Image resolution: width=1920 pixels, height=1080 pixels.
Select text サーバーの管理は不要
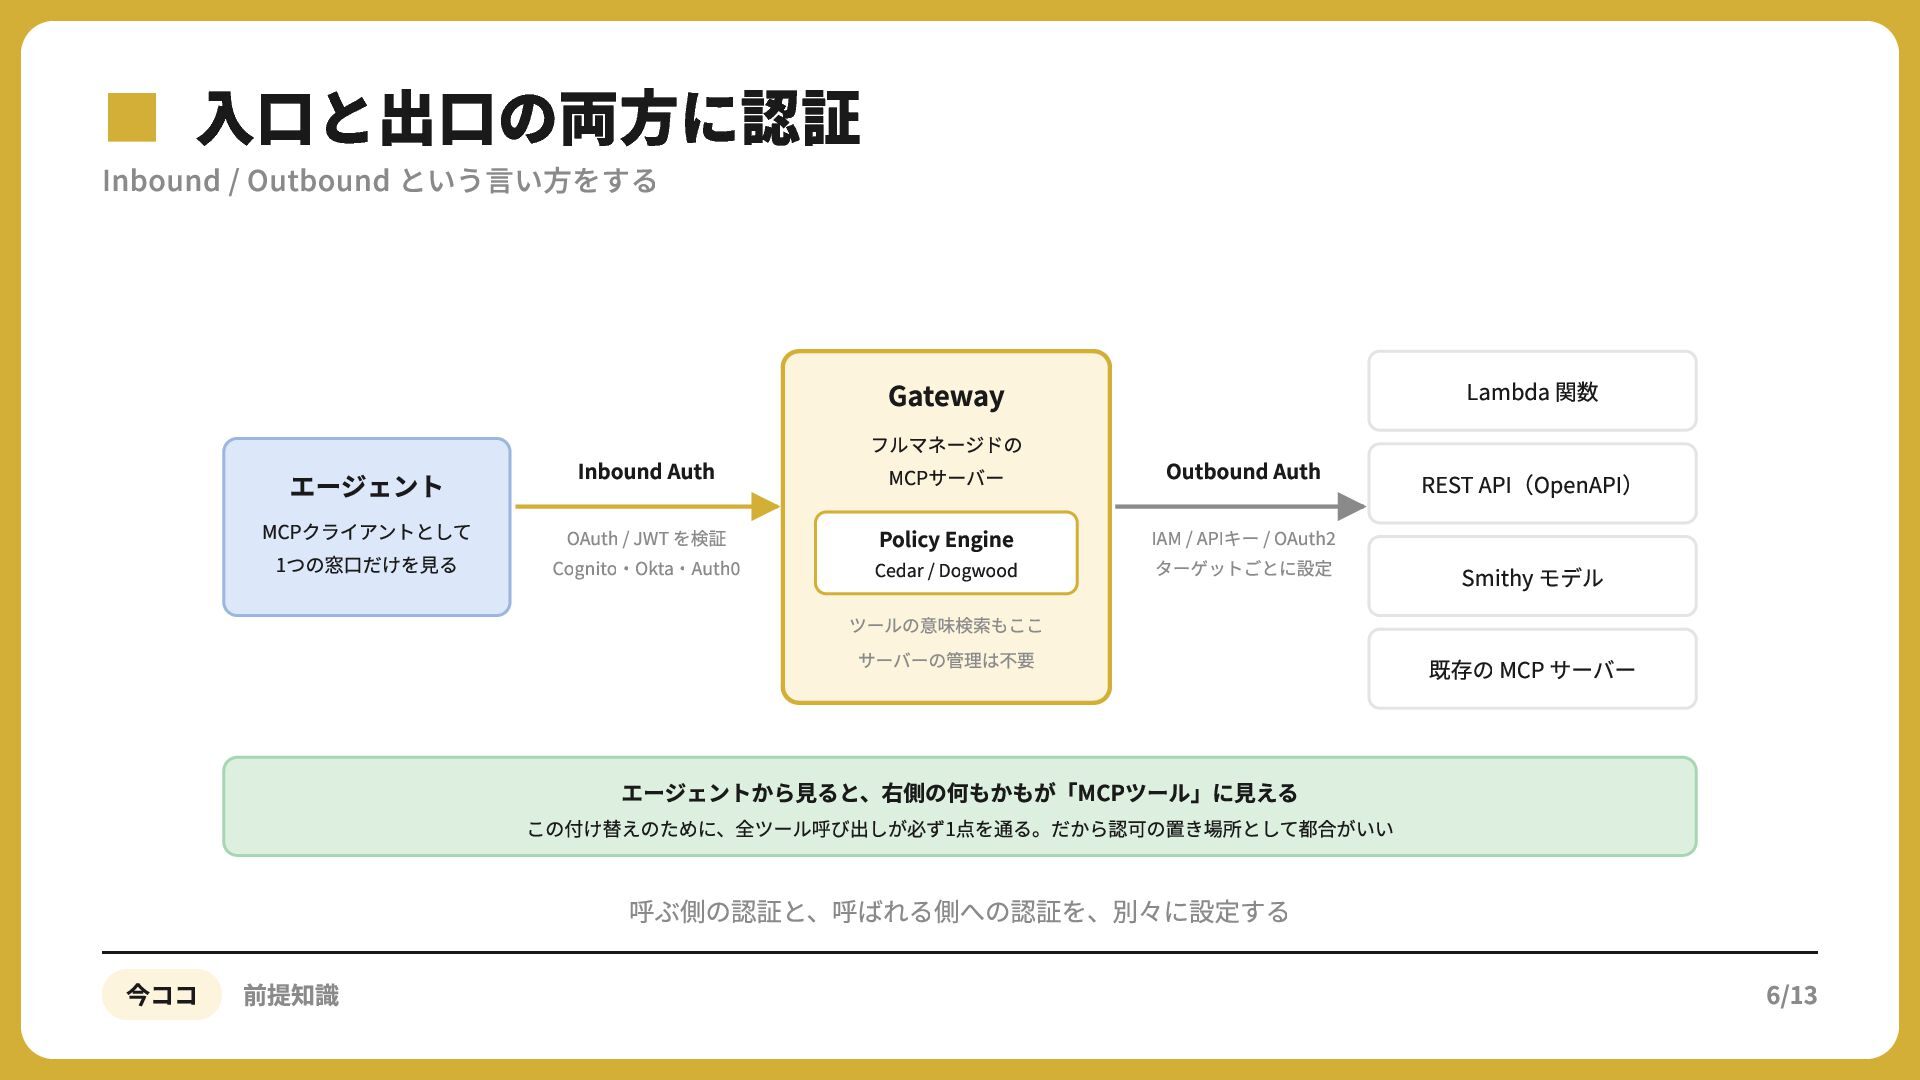click(946, 661)
